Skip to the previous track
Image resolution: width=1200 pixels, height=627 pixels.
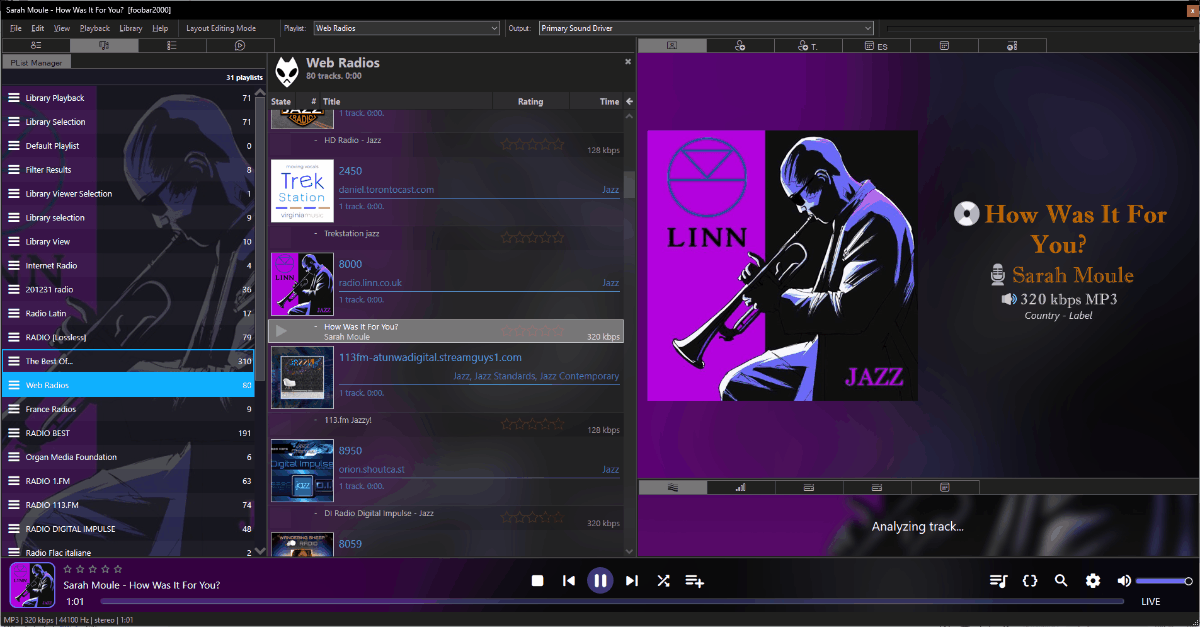pyautogui.click(x=569, y=581)
